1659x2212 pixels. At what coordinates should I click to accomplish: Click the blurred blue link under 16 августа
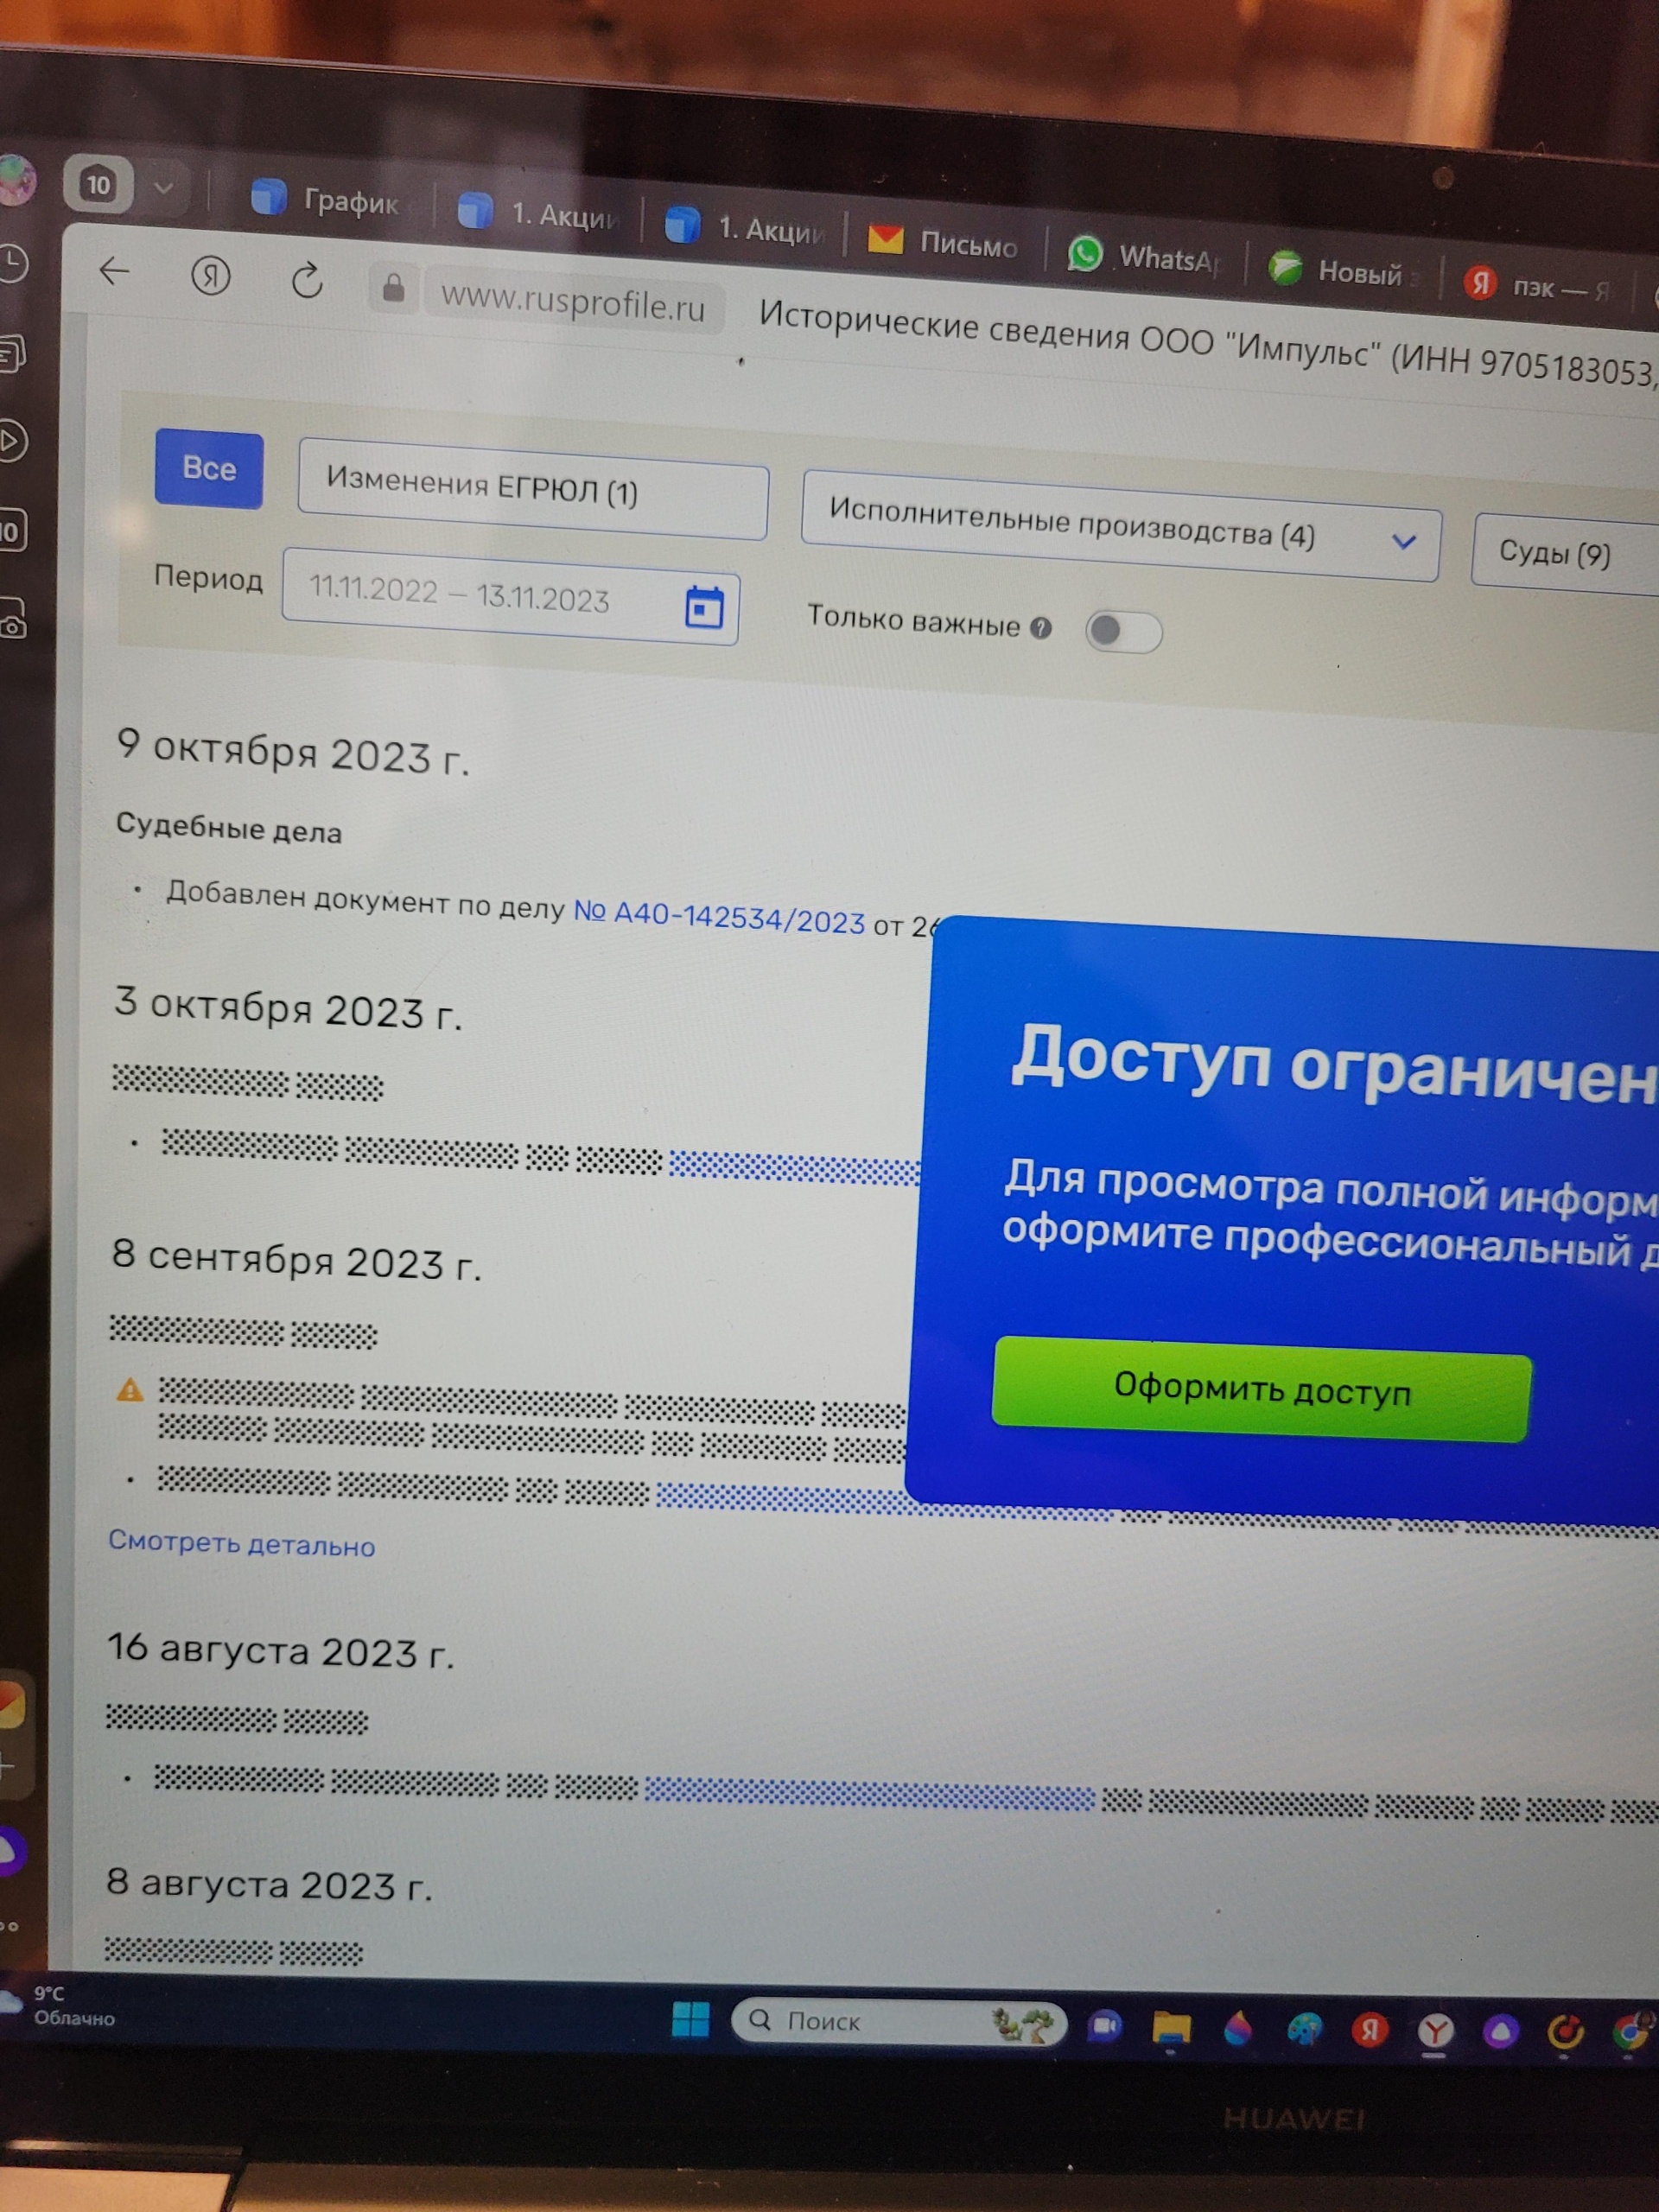[x=869, y=1795]
